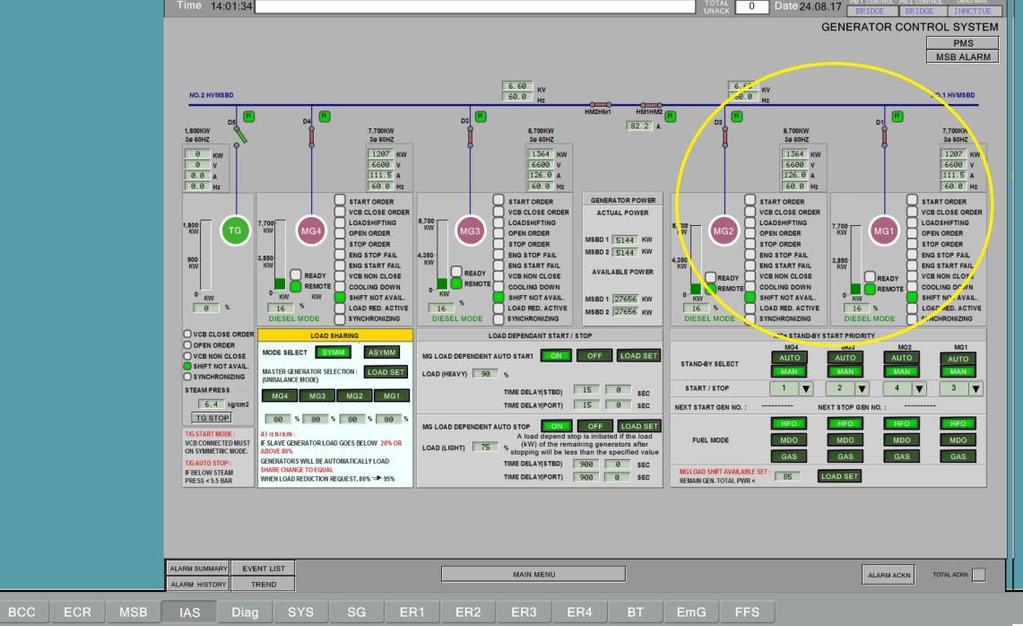
Task: Select the TG VCB CLOSE ORDER radio button
Action: point(187,334)
